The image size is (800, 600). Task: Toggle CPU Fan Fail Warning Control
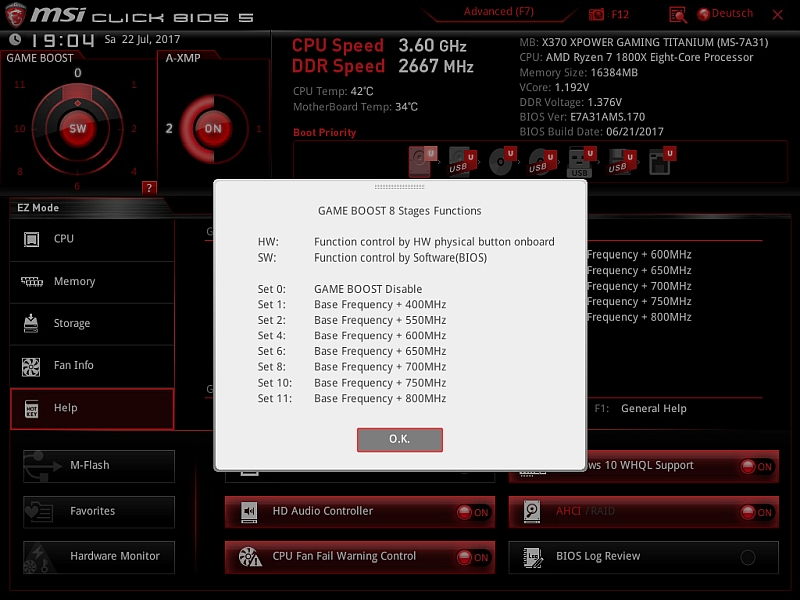click(472, 557)
